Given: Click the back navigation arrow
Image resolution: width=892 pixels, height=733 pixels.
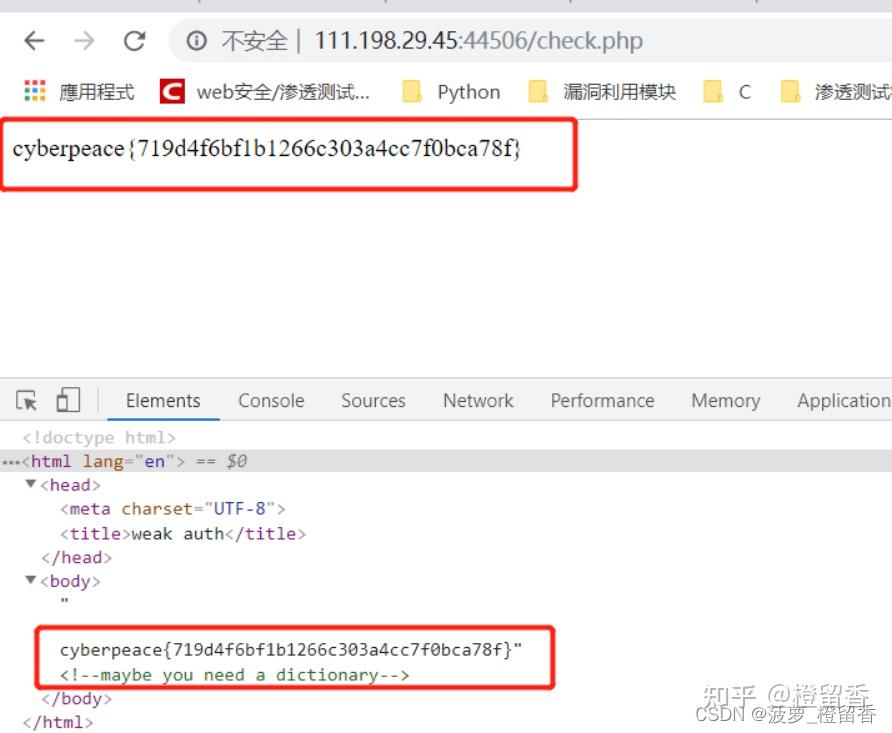Looking at the screenshot, I should [x=33, y=41].
